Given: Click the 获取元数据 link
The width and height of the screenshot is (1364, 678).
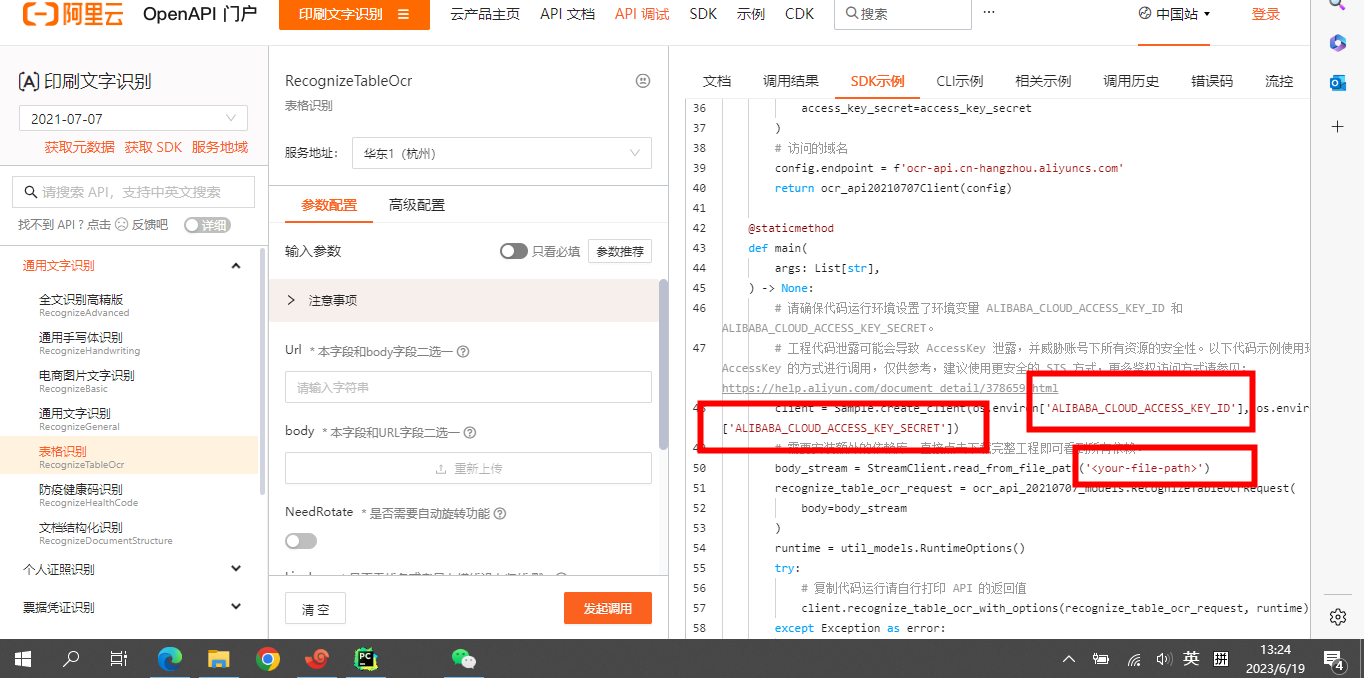Looking at the screenshot, I should 79,147.
